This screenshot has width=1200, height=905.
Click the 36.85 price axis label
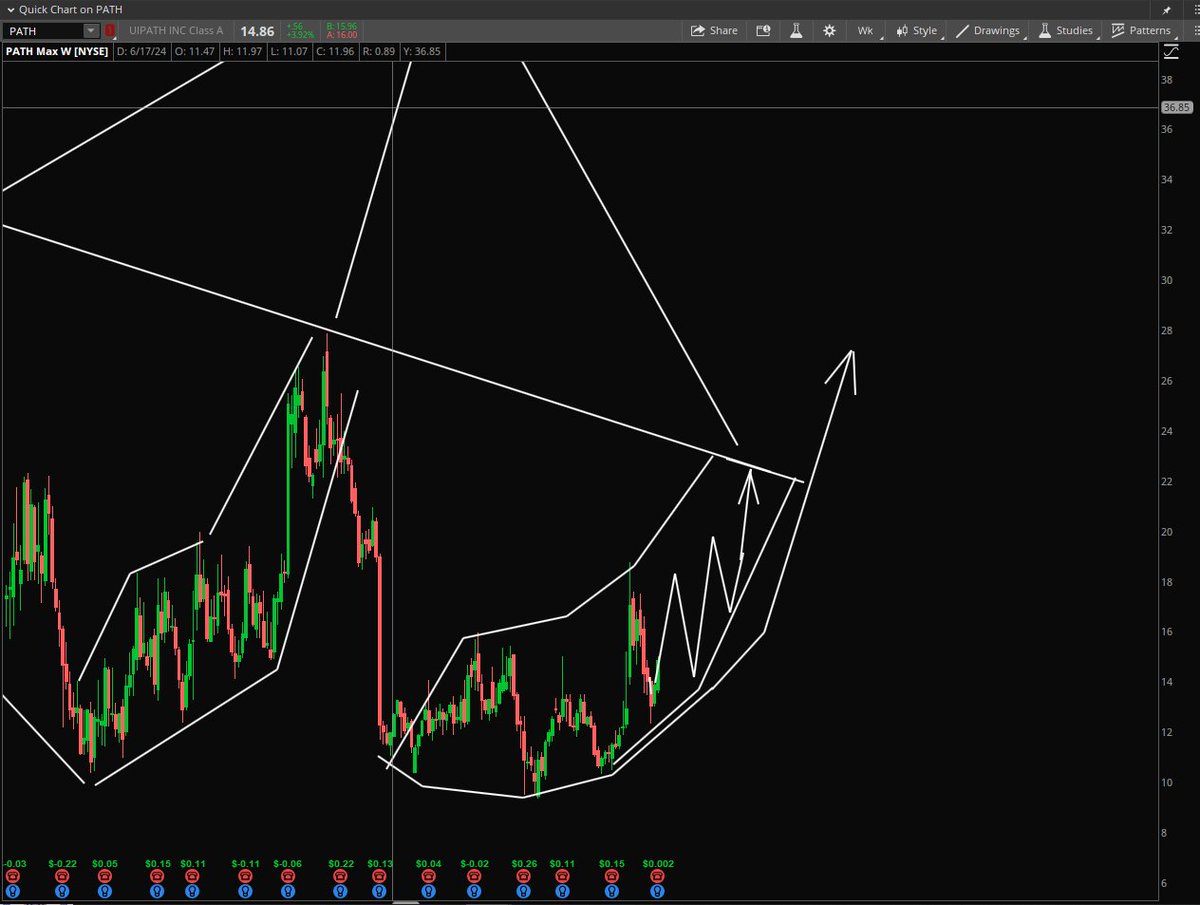pos(1176,107)
